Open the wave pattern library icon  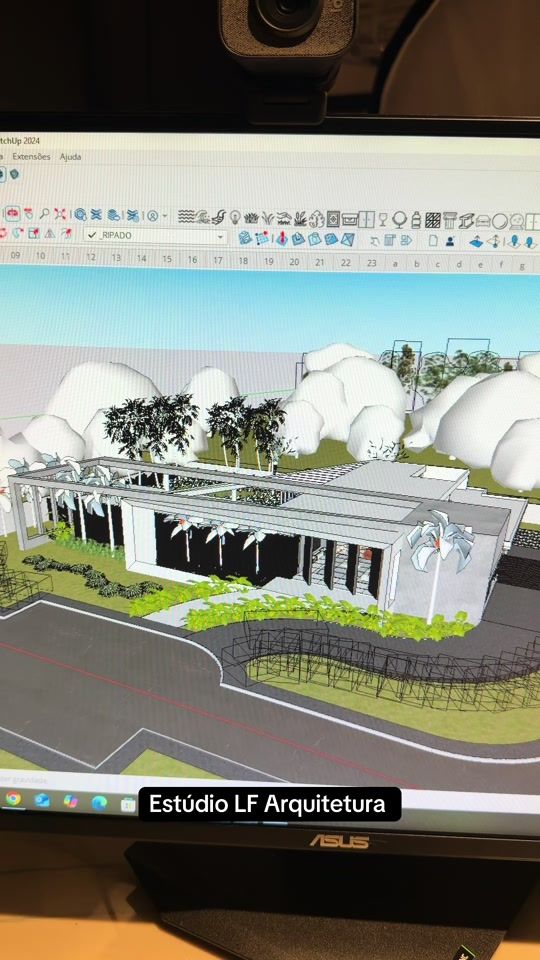click(x=186, y=216)
